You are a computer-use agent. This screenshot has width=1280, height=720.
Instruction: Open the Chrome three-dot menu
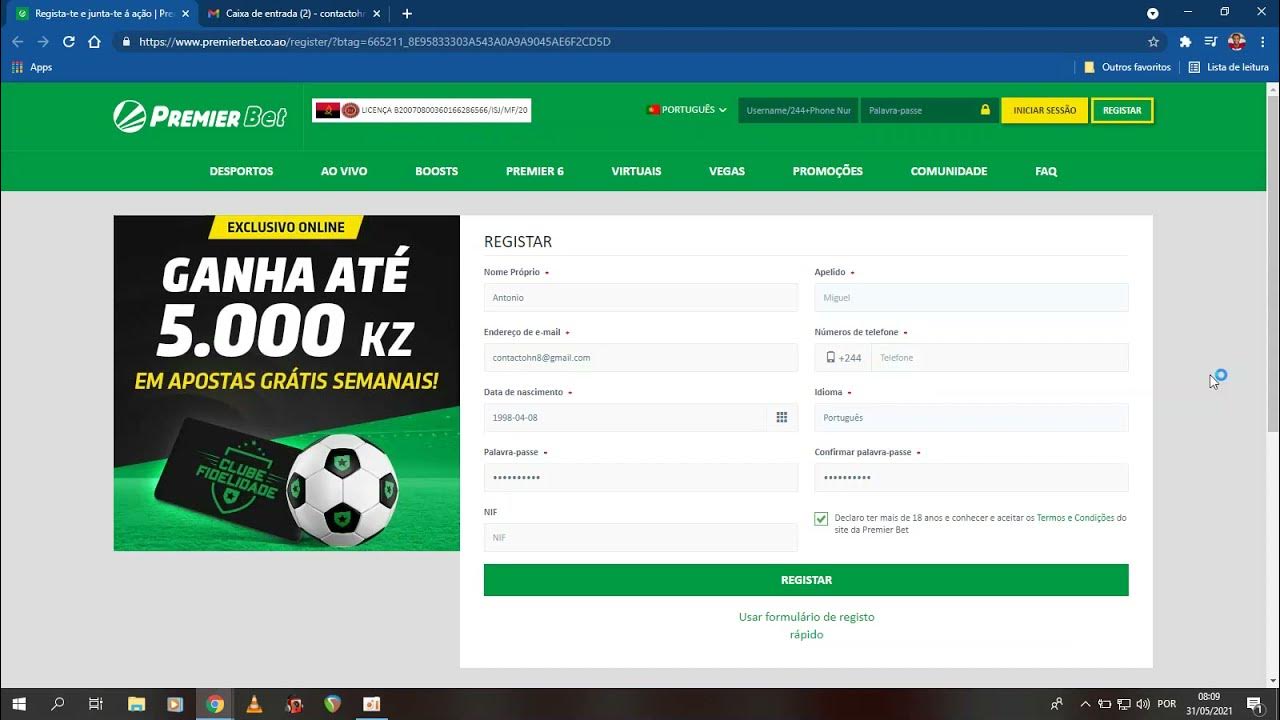tap(1262, 42)
